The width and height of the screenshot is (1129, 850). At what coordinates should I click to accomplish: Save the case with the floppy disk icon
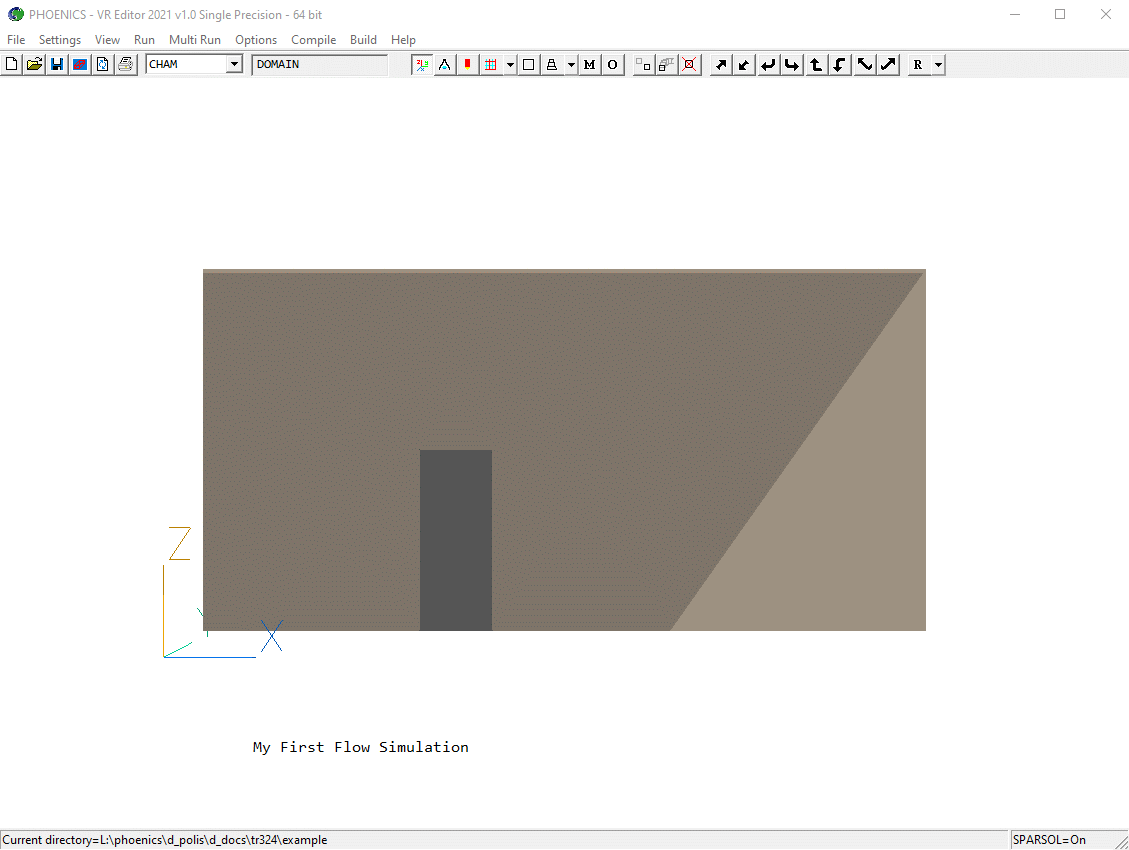coord(57,65)
